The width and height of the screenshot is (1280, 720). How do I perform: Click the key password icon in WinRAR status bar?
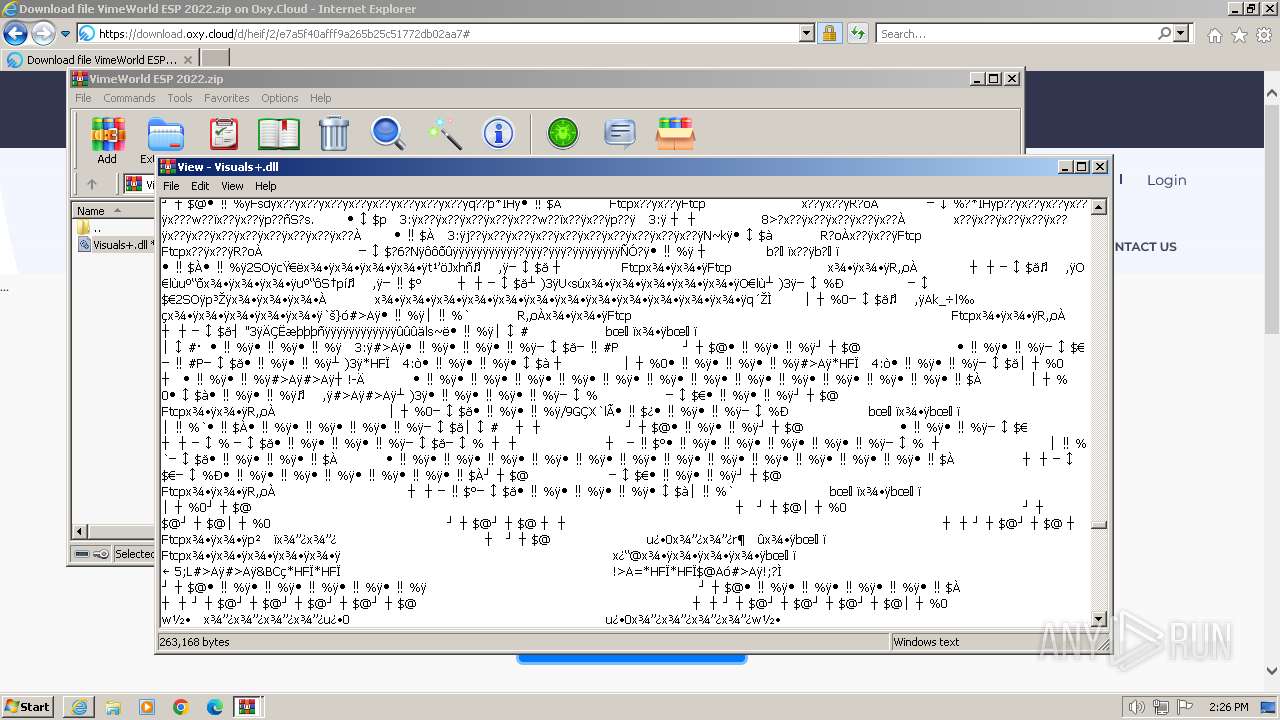point(103,554)
